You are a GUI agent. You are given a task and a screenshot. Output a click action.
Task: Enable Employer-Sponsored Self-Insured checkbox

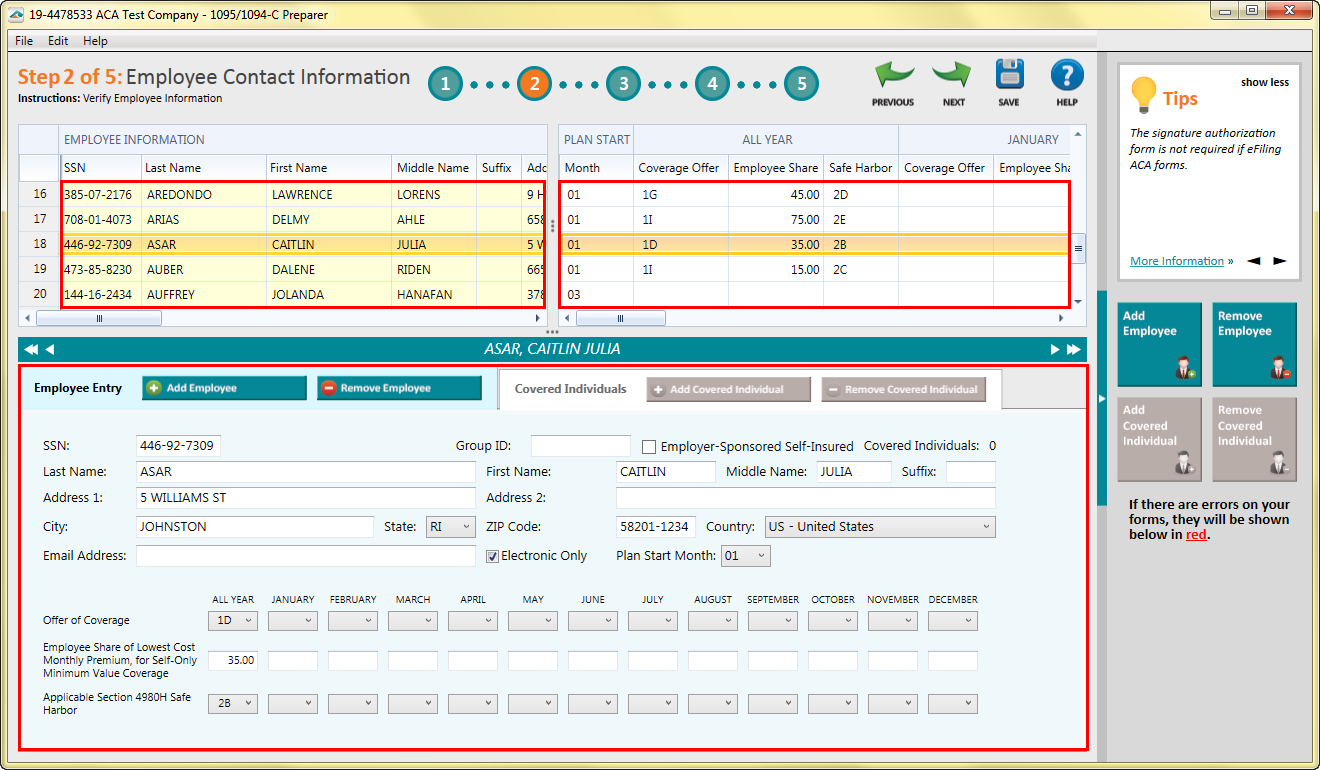coord(649,447)
